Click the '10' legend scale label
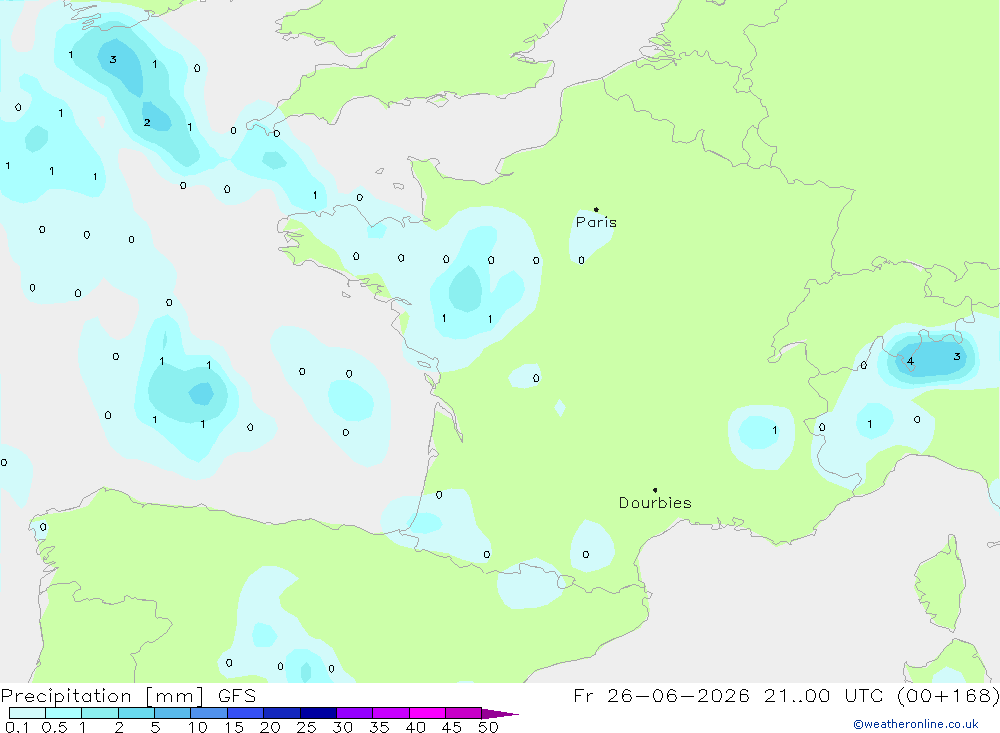The height and width of the screenshot is (733, 1000). point(197,727)
